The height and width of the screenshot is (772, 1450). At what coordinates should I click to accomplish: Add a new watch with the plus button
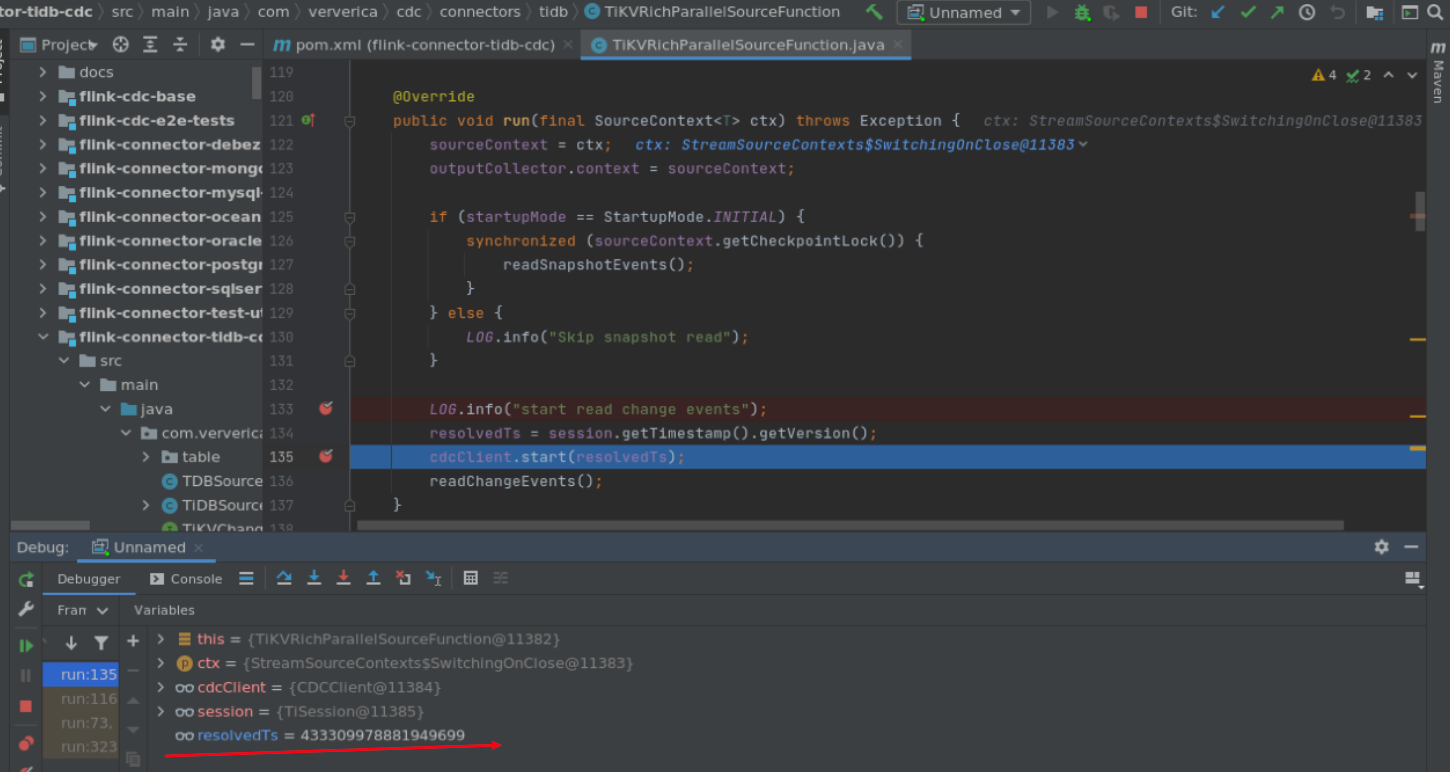132,640
